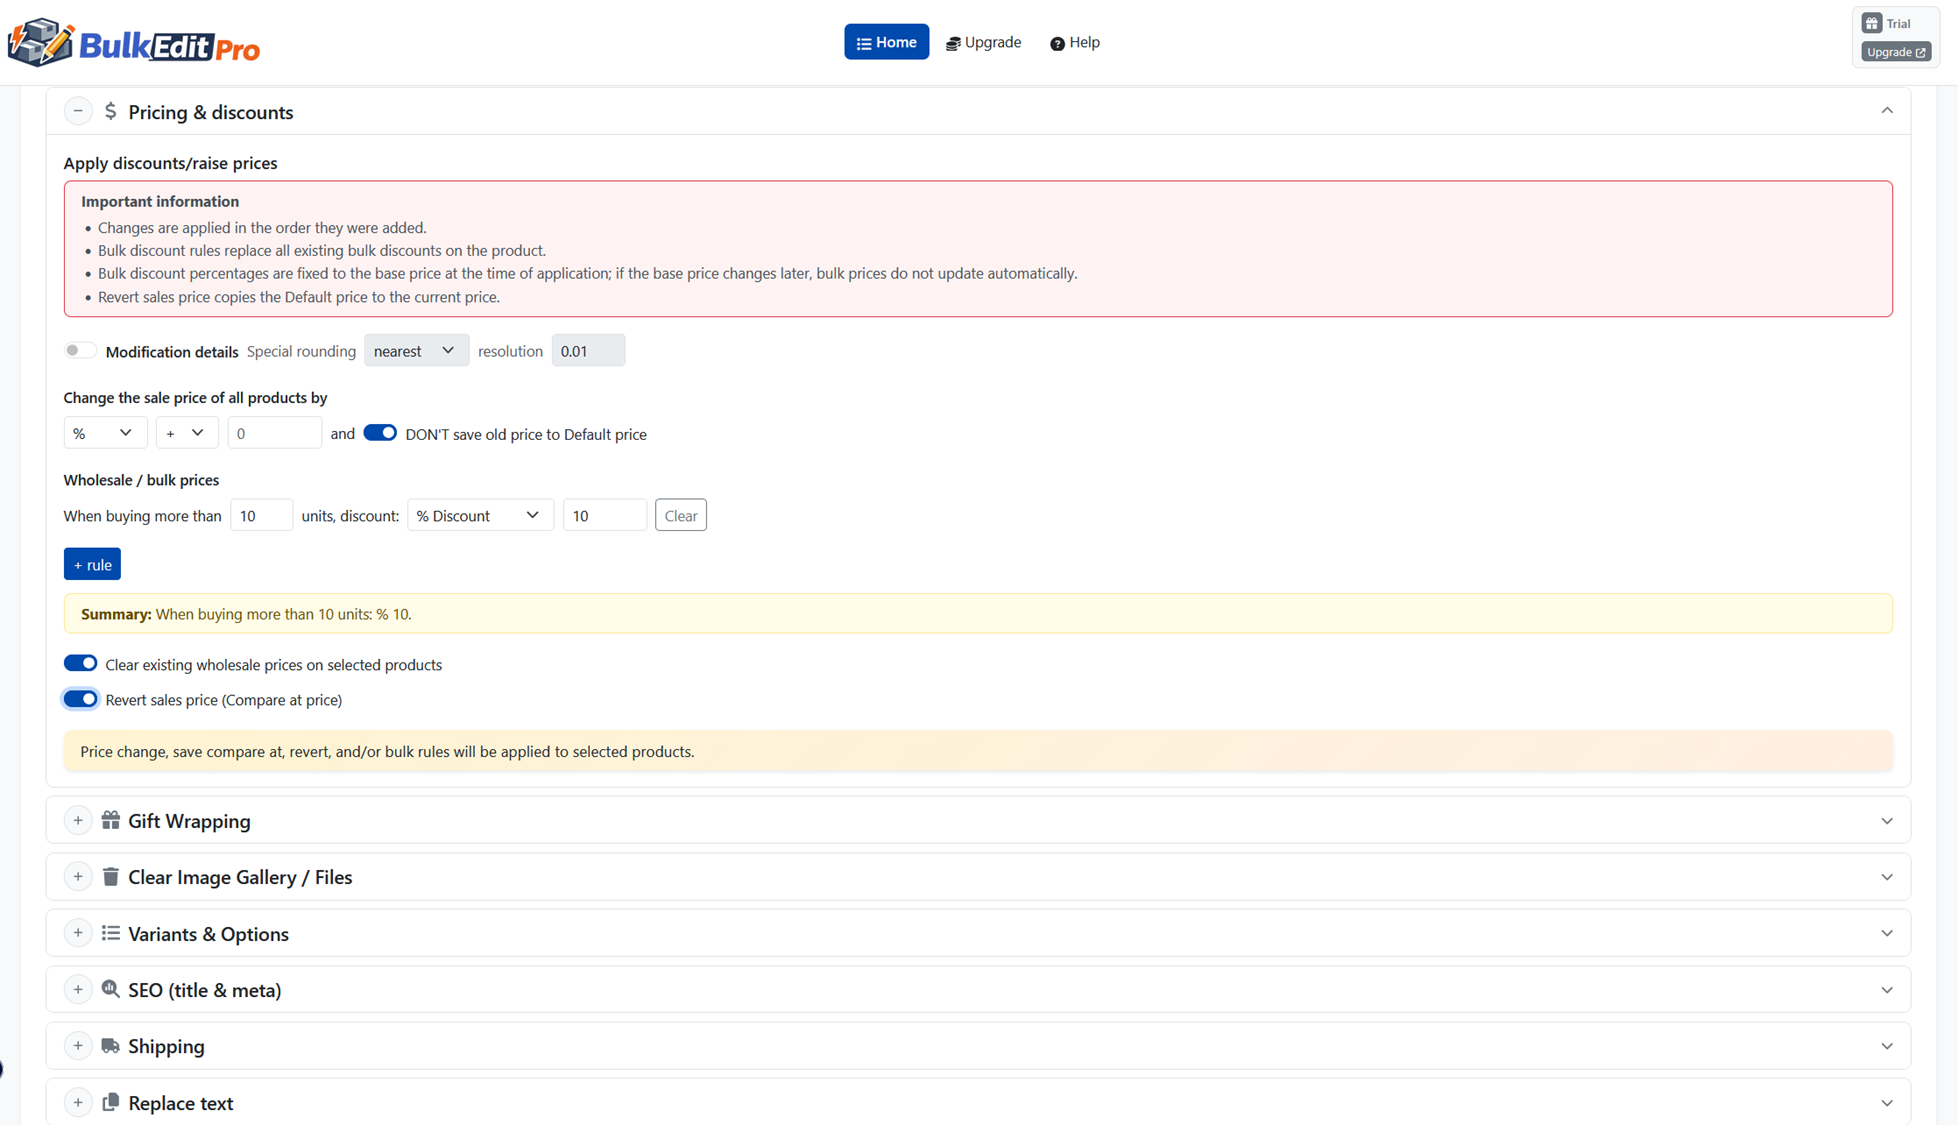Viewport: 1958px width, 1125px height.
Task: Click the gift icon next to Gift Wrapping
Action: coord(111,819)
